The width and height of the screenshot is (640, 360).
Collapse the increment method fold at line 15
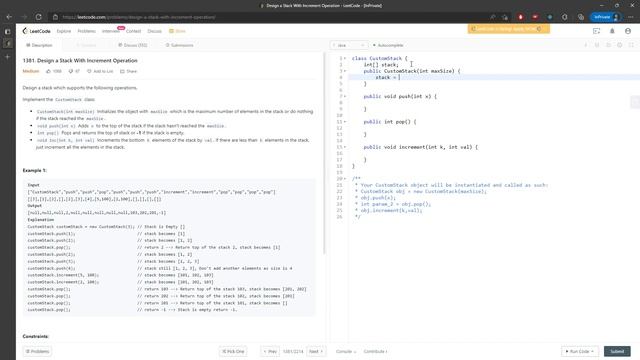click(345, 147)
